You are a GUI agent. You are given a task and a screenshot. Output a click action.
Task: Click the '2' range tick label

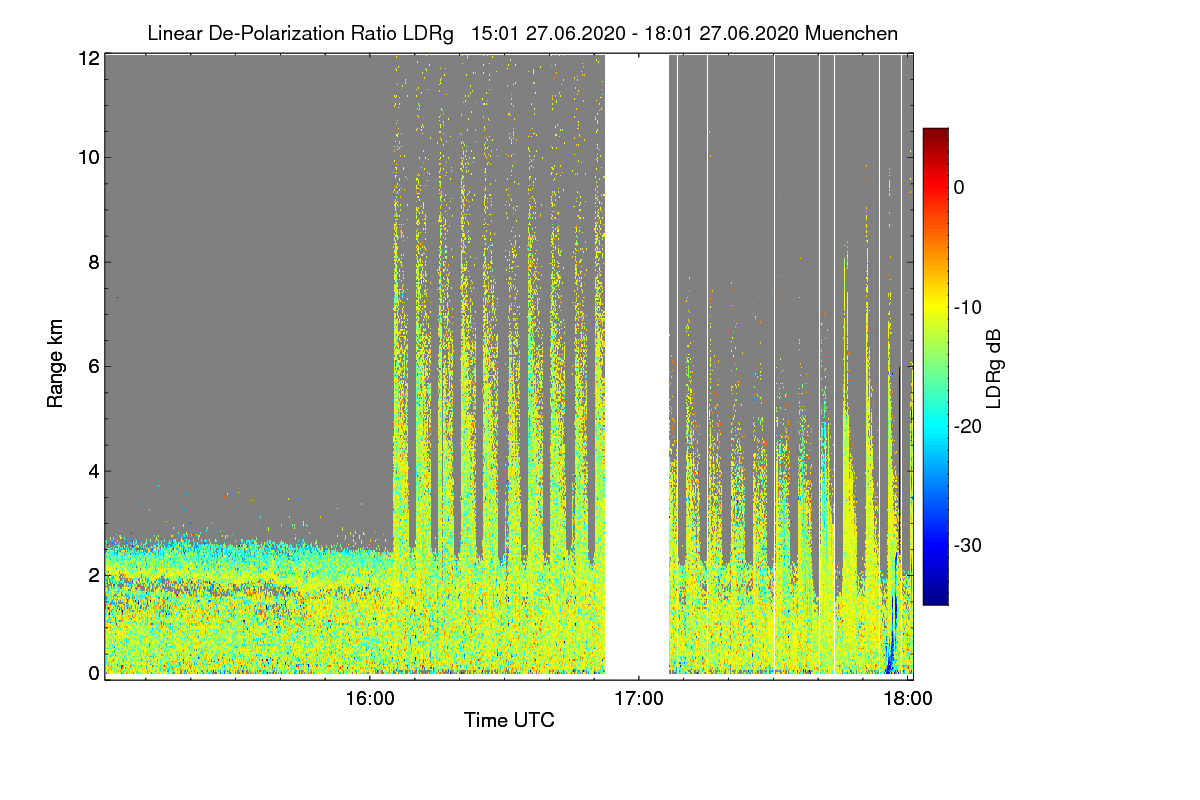[x=94, y=575]
